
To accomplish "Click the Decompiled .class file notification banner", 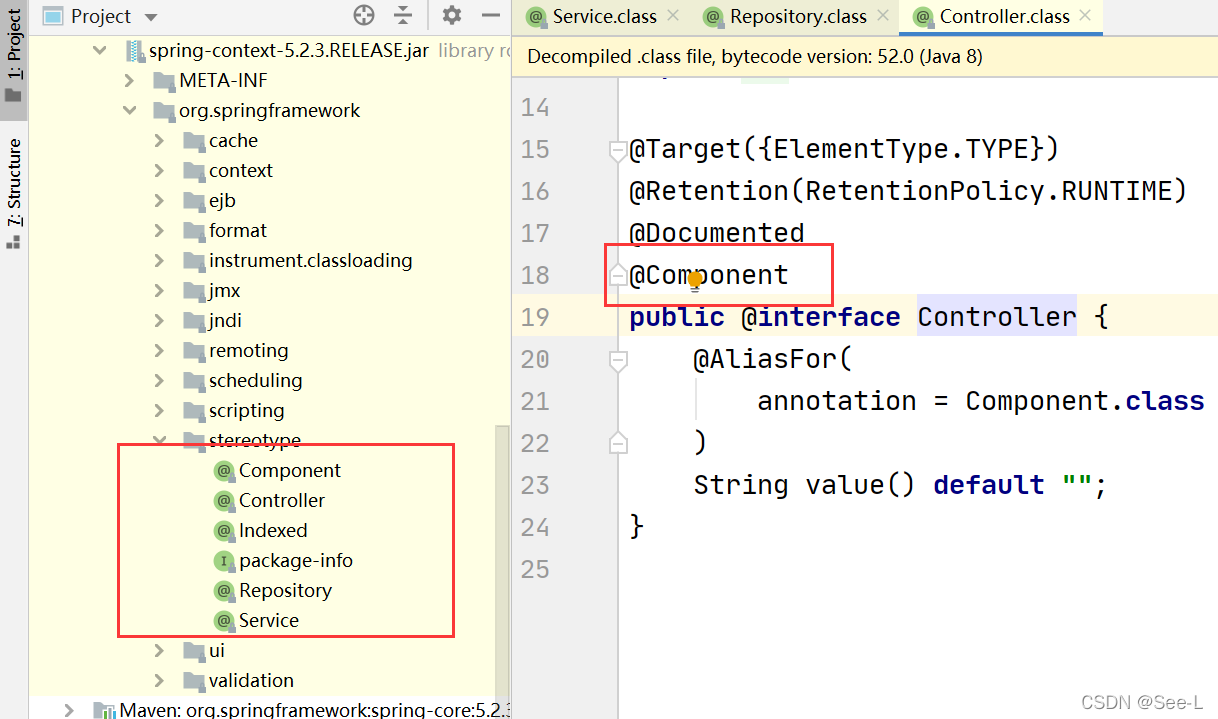I will click(x=865, y=57).
